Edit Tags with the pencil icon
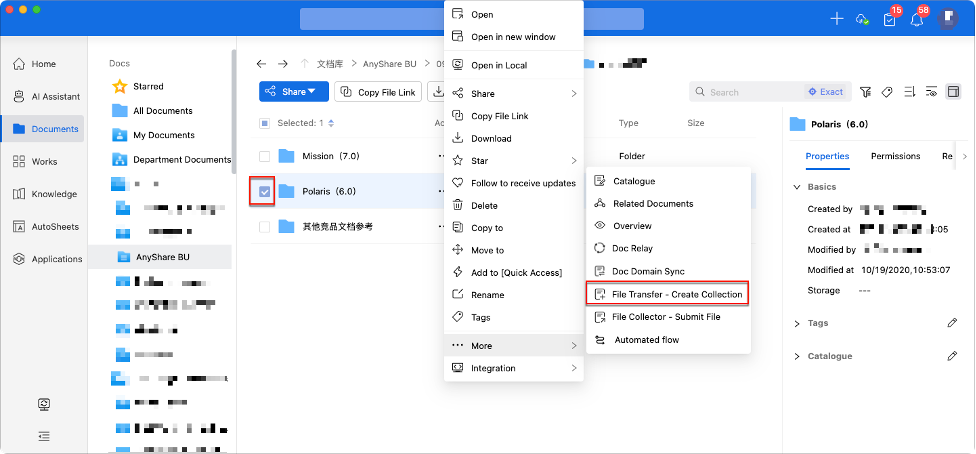The width and height of the screenshot is (976, 454). pyautogui.click(x=952, y=324)
